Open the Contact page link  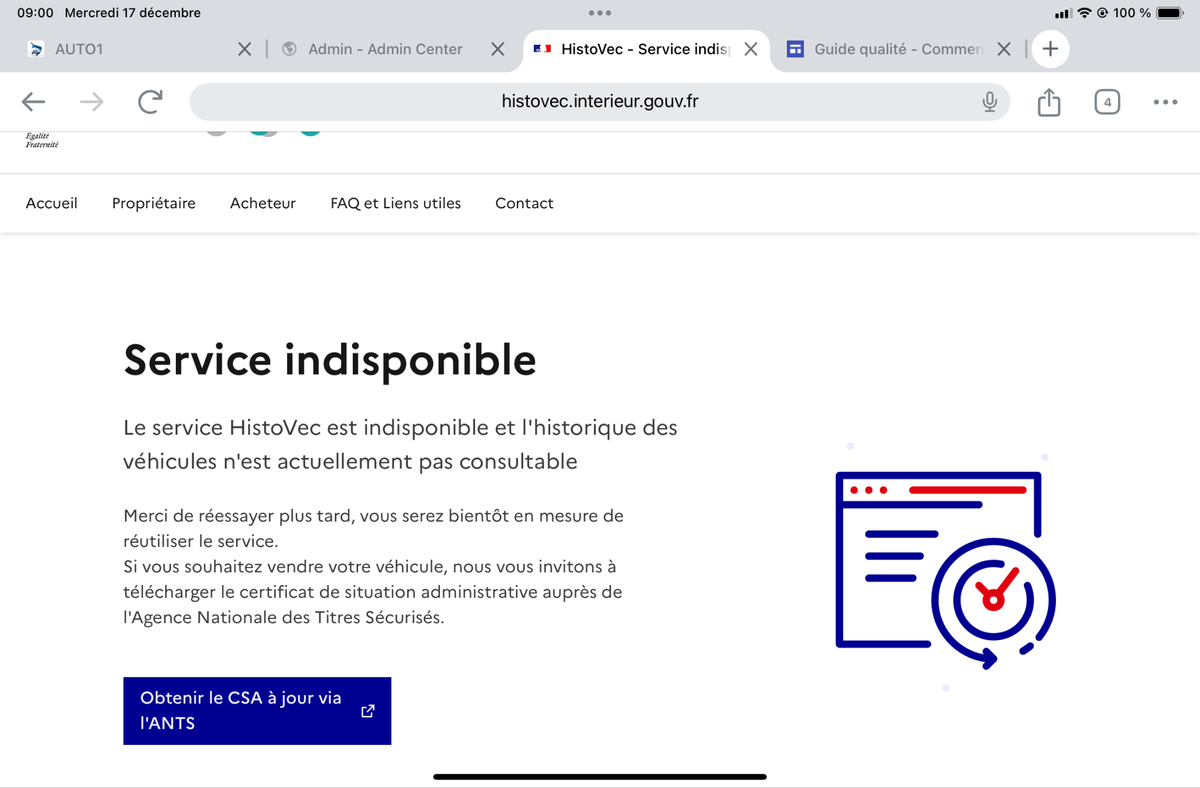[524, 203]
